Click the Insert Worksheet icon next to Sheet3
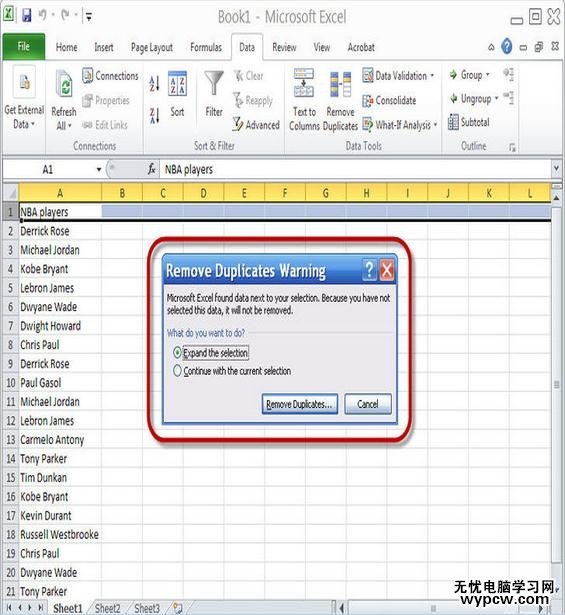The width and height of the screenshot is (565, 615). pos(177,607)
